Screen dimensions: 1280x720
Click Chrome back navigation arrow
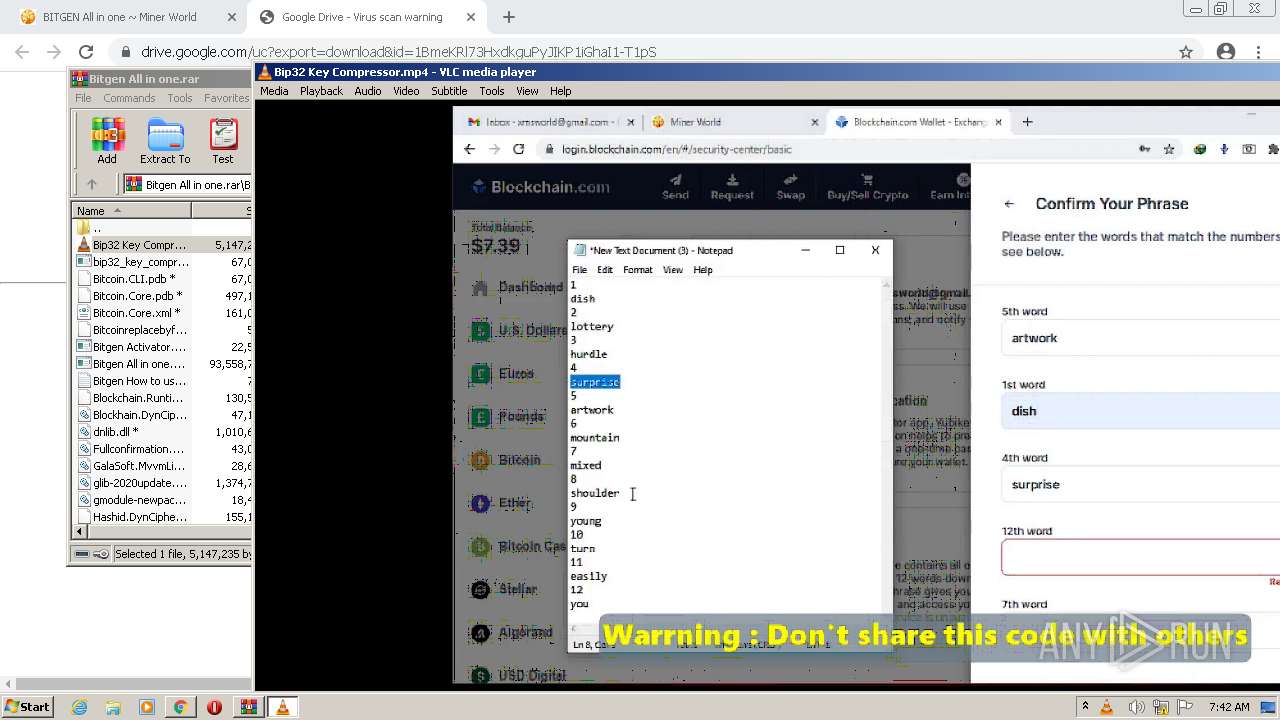22,52
